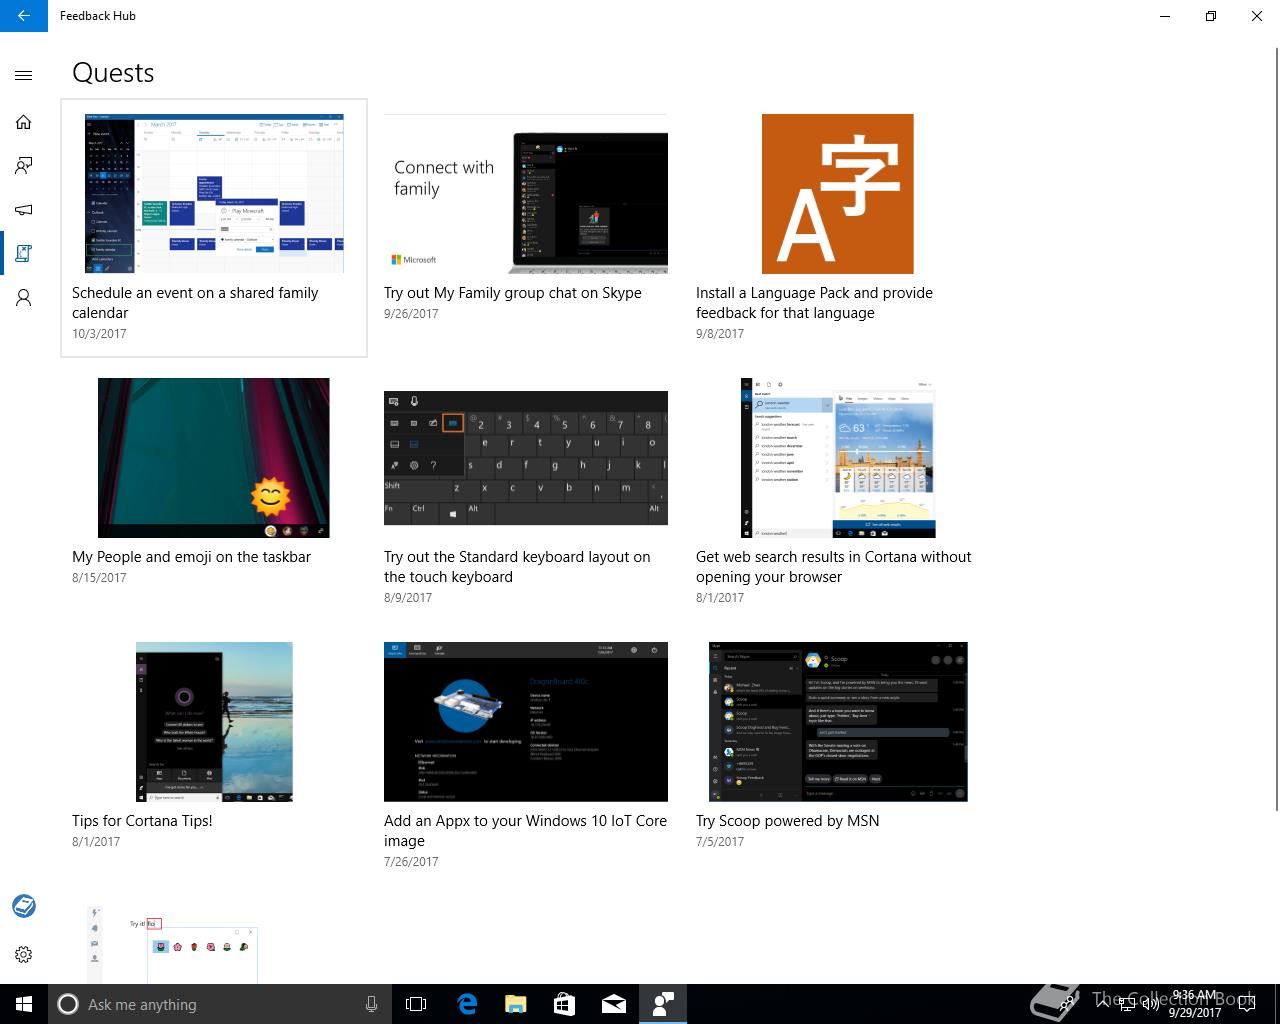Click the 'Try Scoop powered by MSN' title
The image size is (1280, 1024).
[788, 821]
